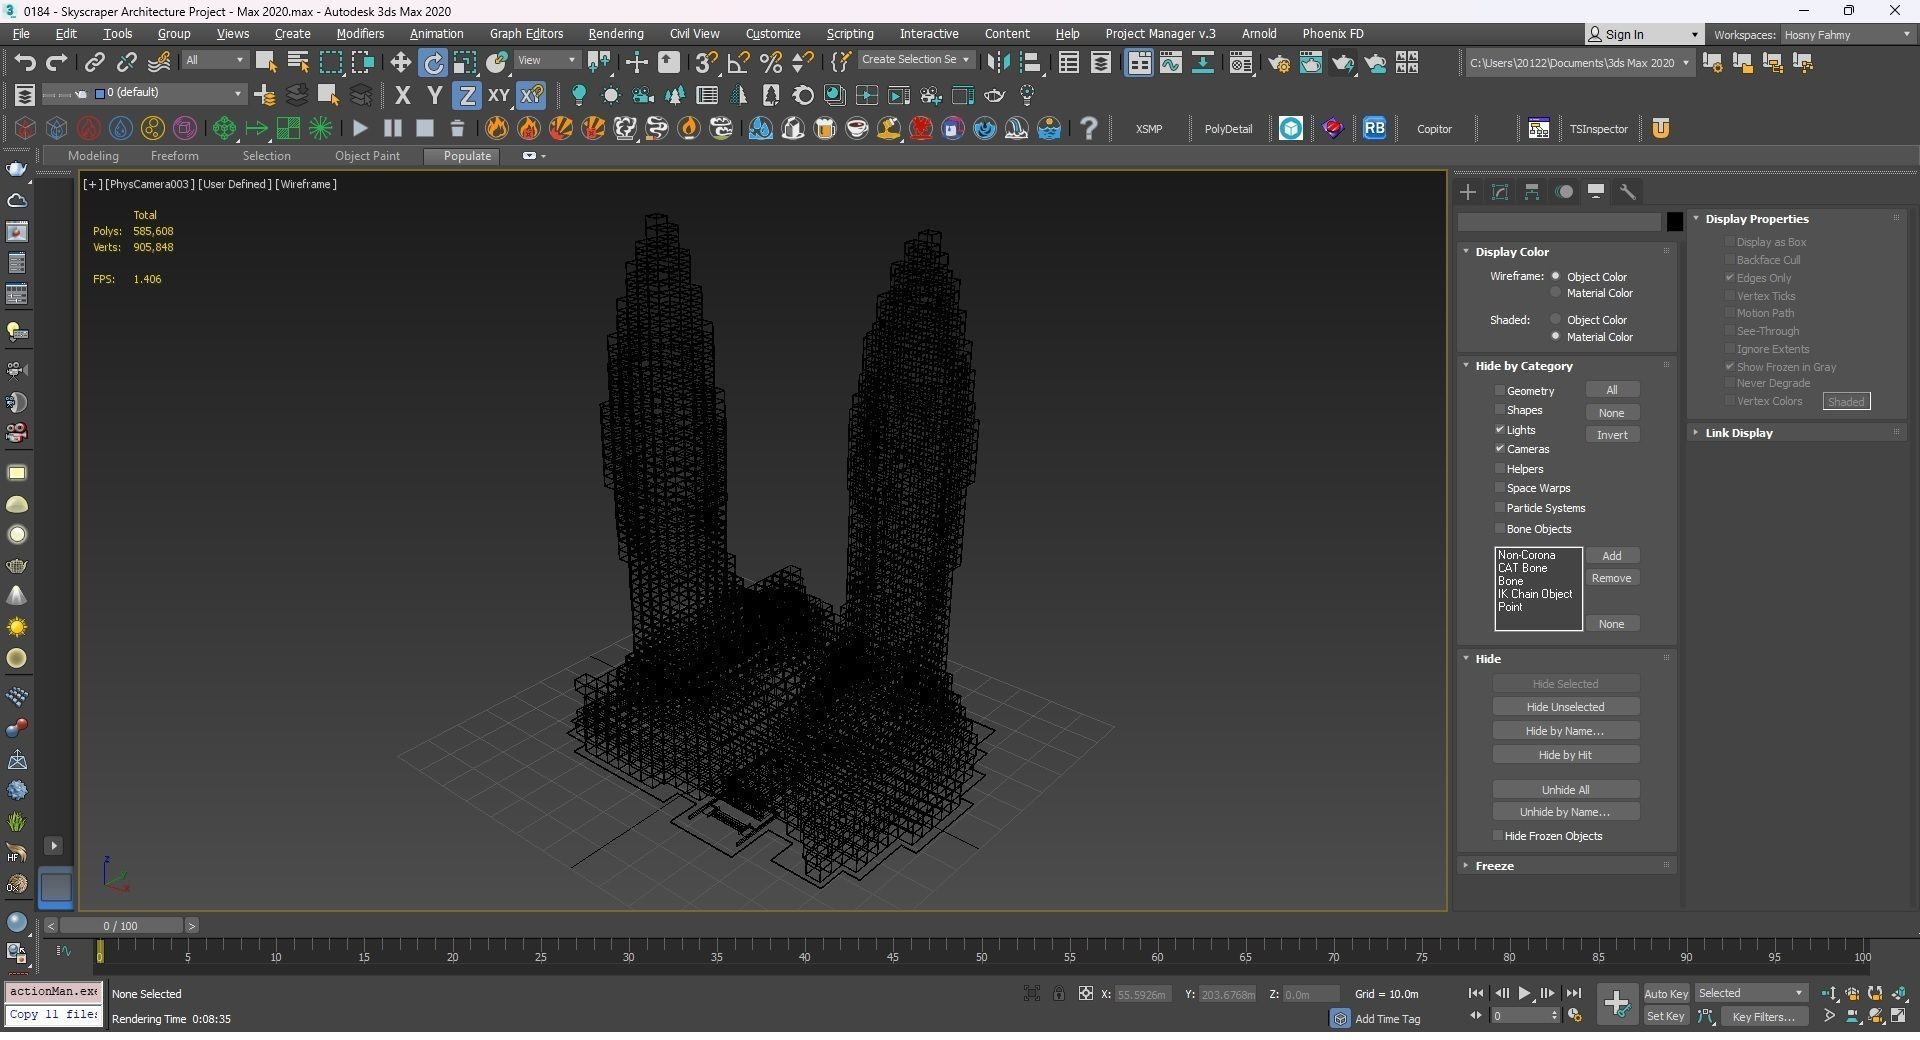Open the reference coordinate system View dropdown
1920x1040 pixels.
(547, 61)
